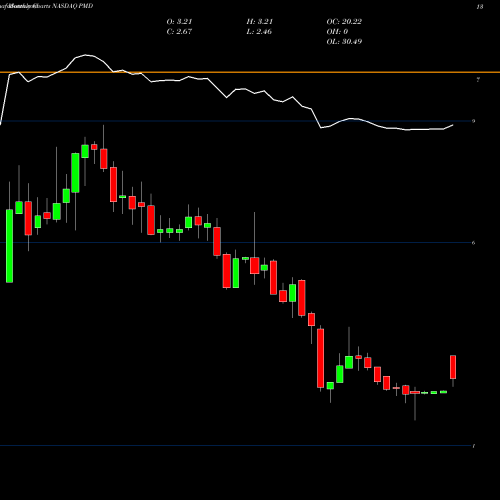Click the '13' axis label at top right
The width and height of the screenshot is (500, 500).
480,6
